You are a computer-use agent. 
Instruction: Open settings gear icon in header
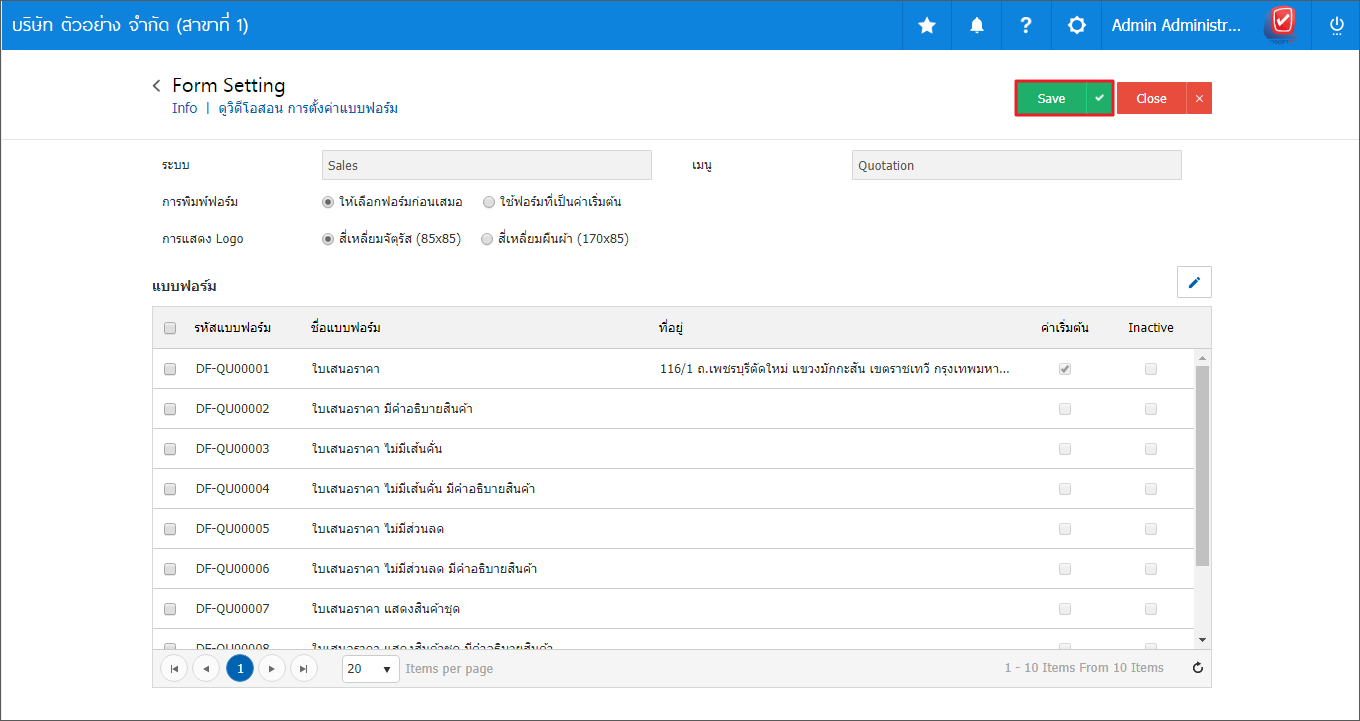tap(1077, 26)
